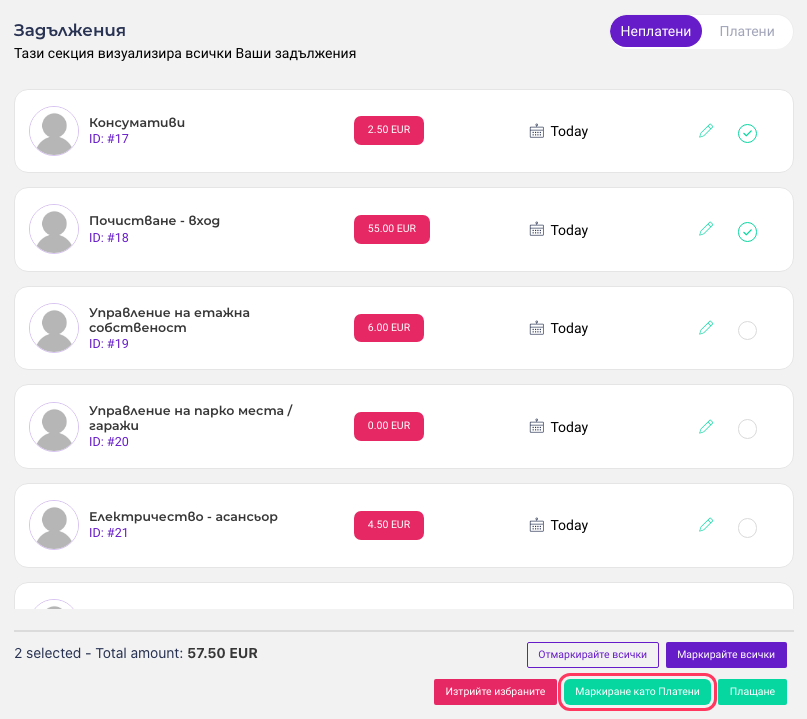Click Маркиране като Платени button
This screenshot has height=719, width=807.
[x=637, y=692]
